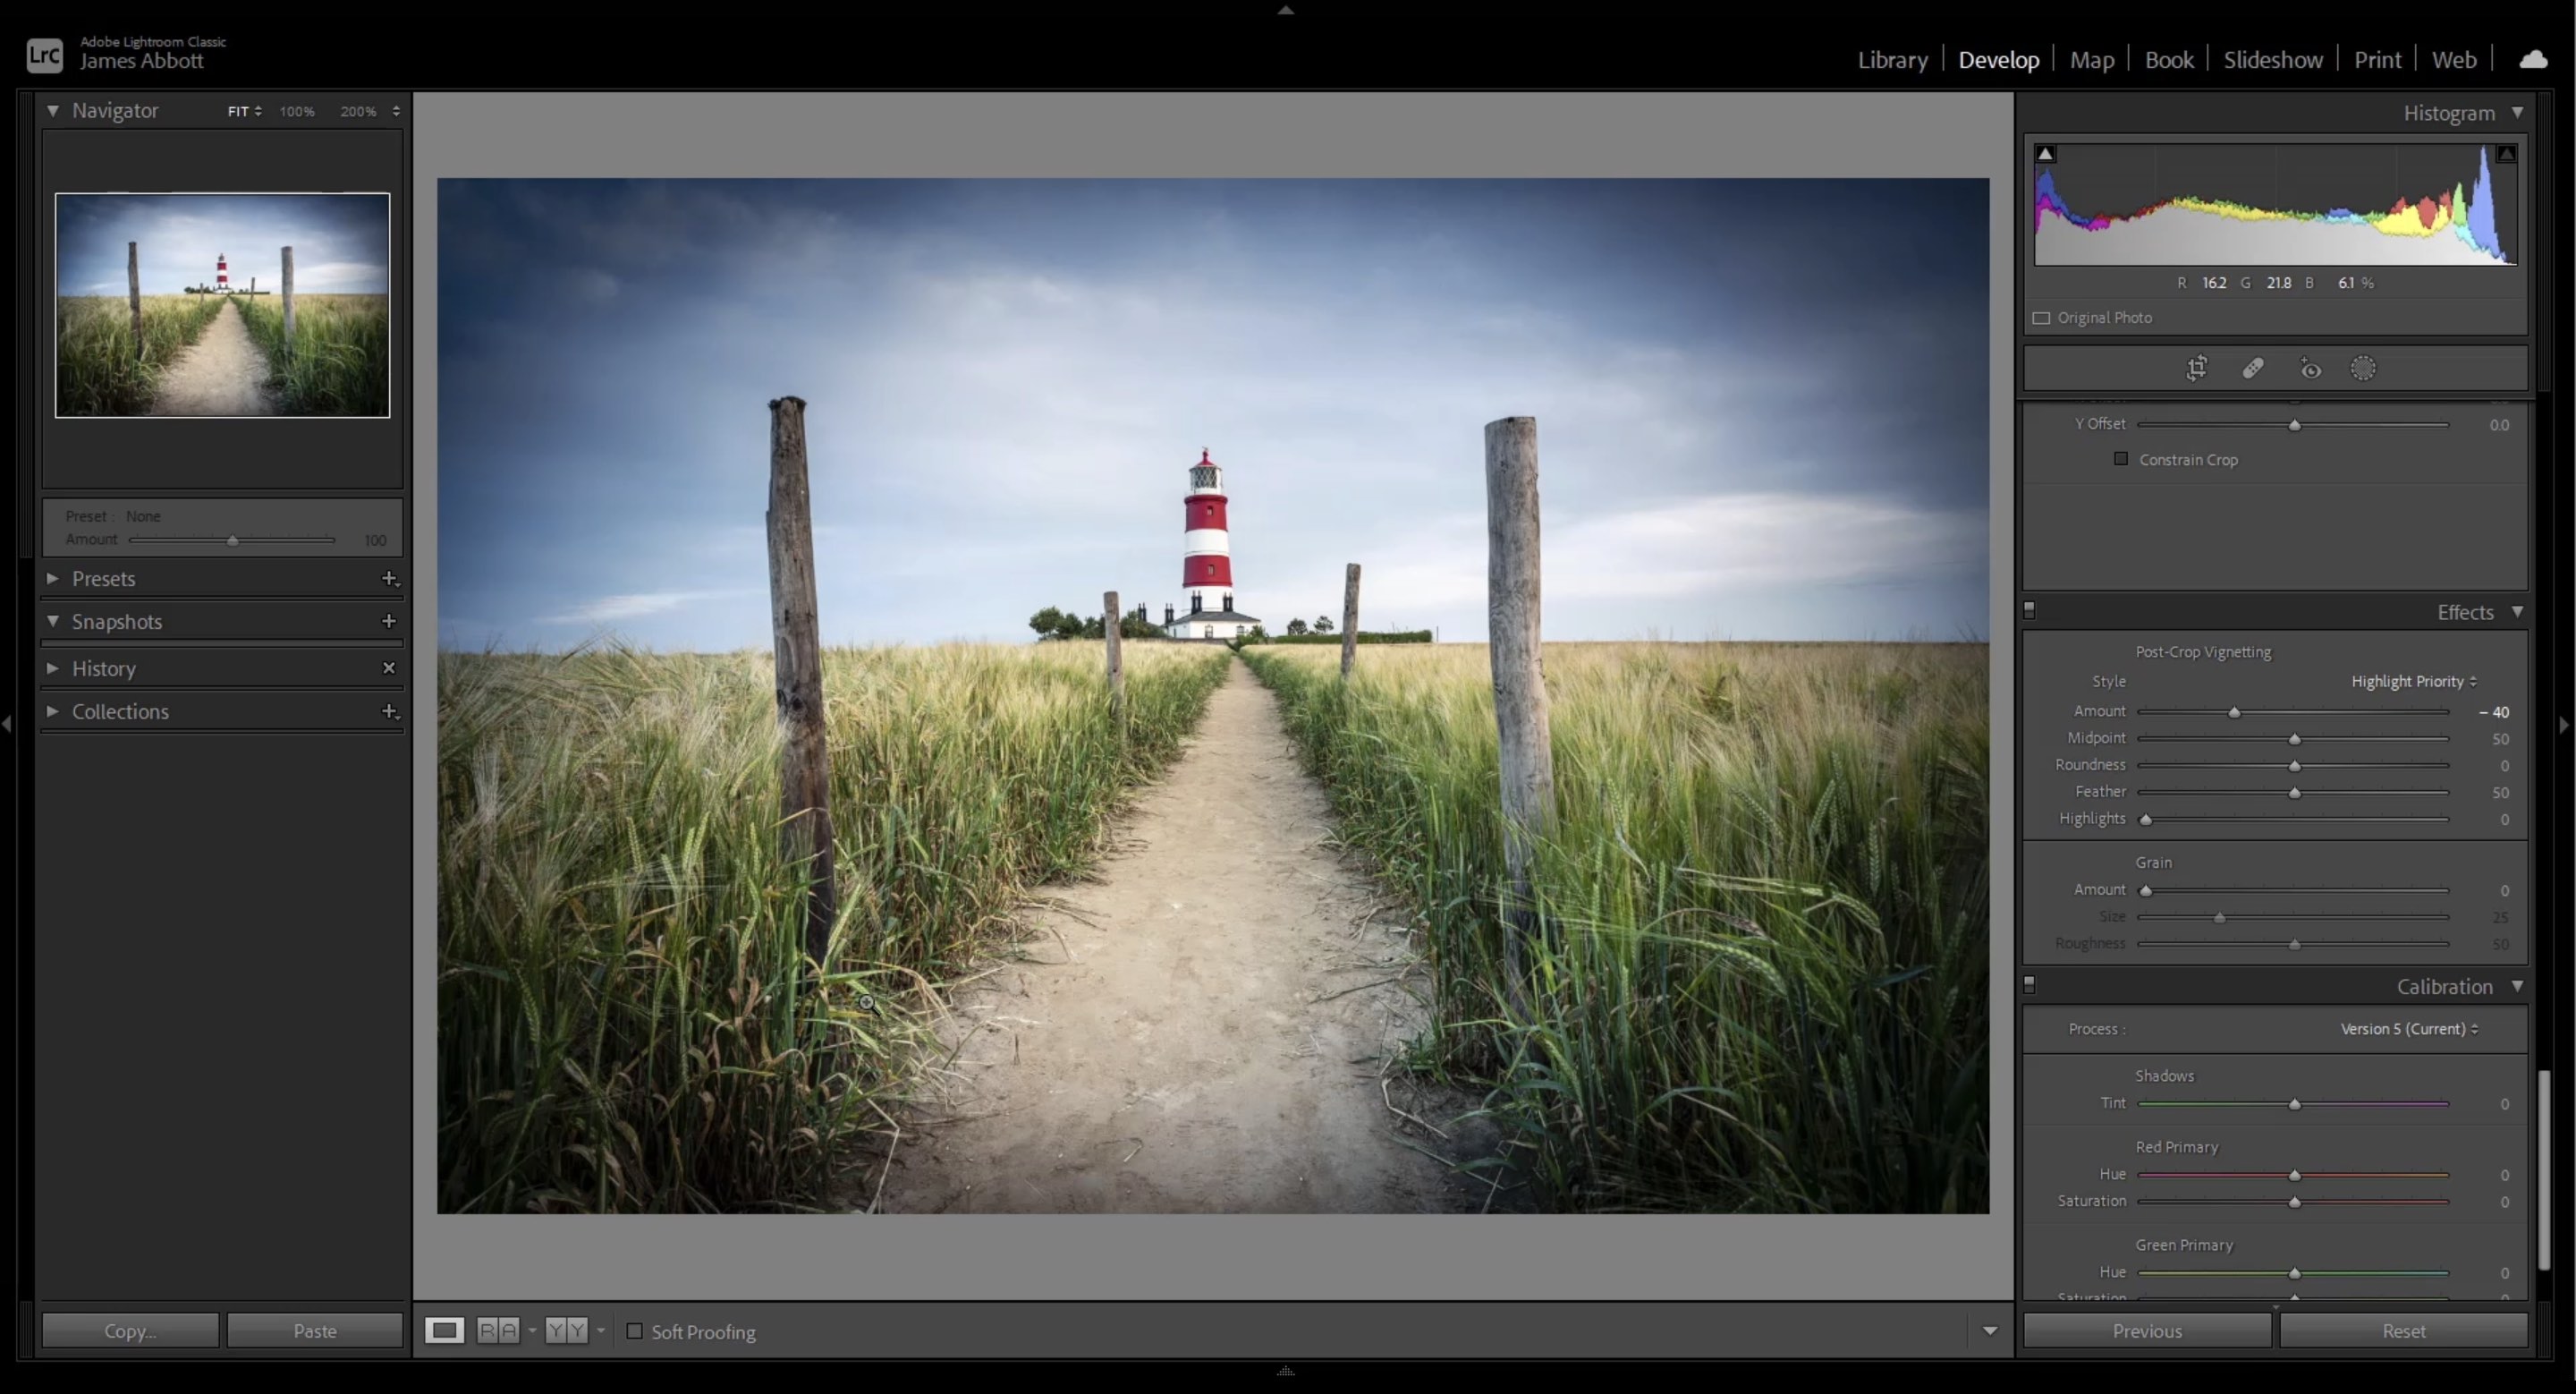Click the cloud sync icon top right

point(2534,58)
